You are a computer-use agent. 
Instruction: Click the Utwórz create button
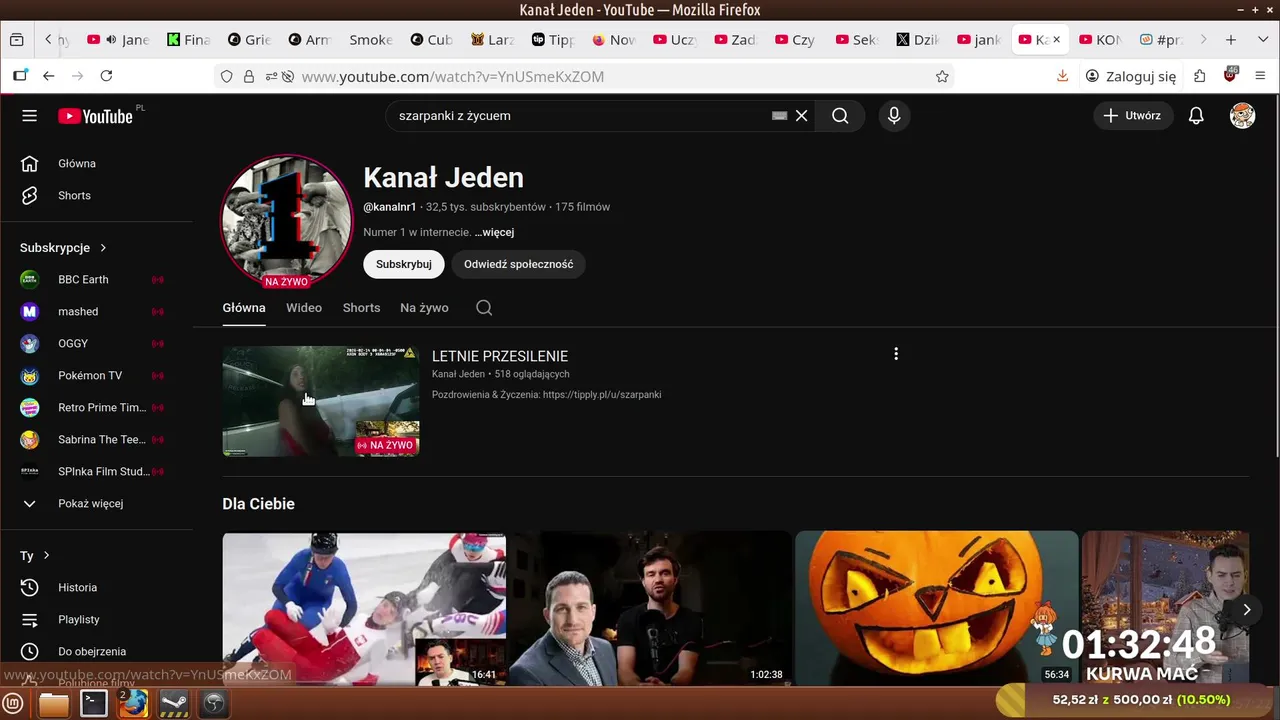tap(1133, 116)
